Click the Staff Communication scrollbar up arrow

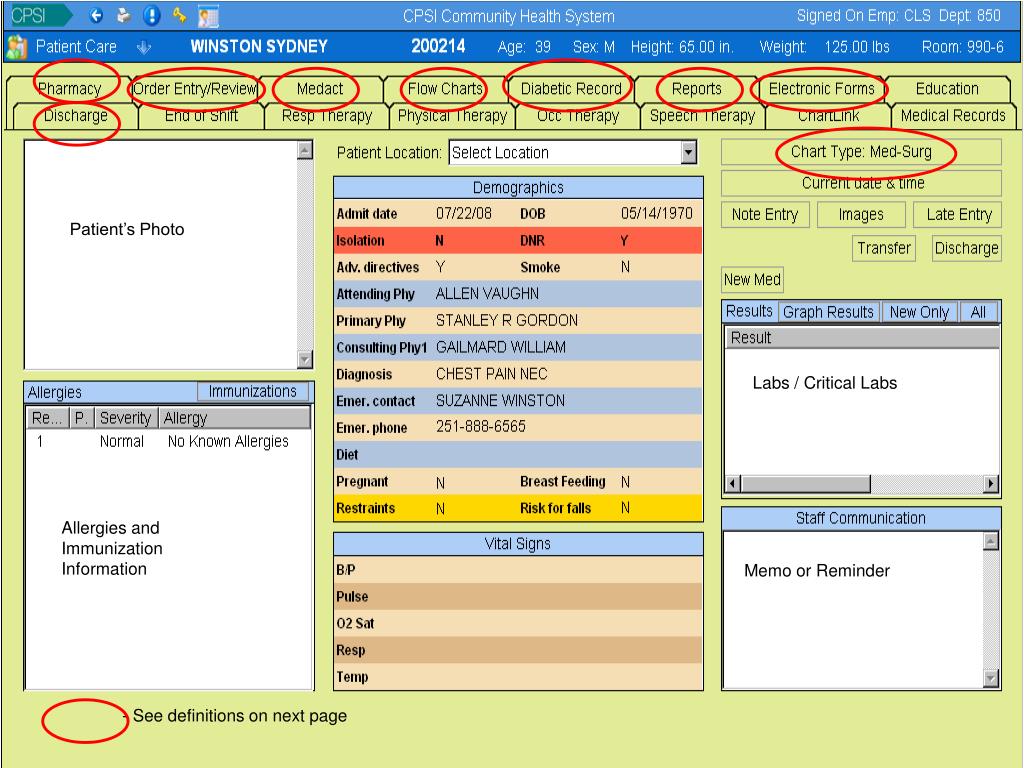tap(991, 541)
